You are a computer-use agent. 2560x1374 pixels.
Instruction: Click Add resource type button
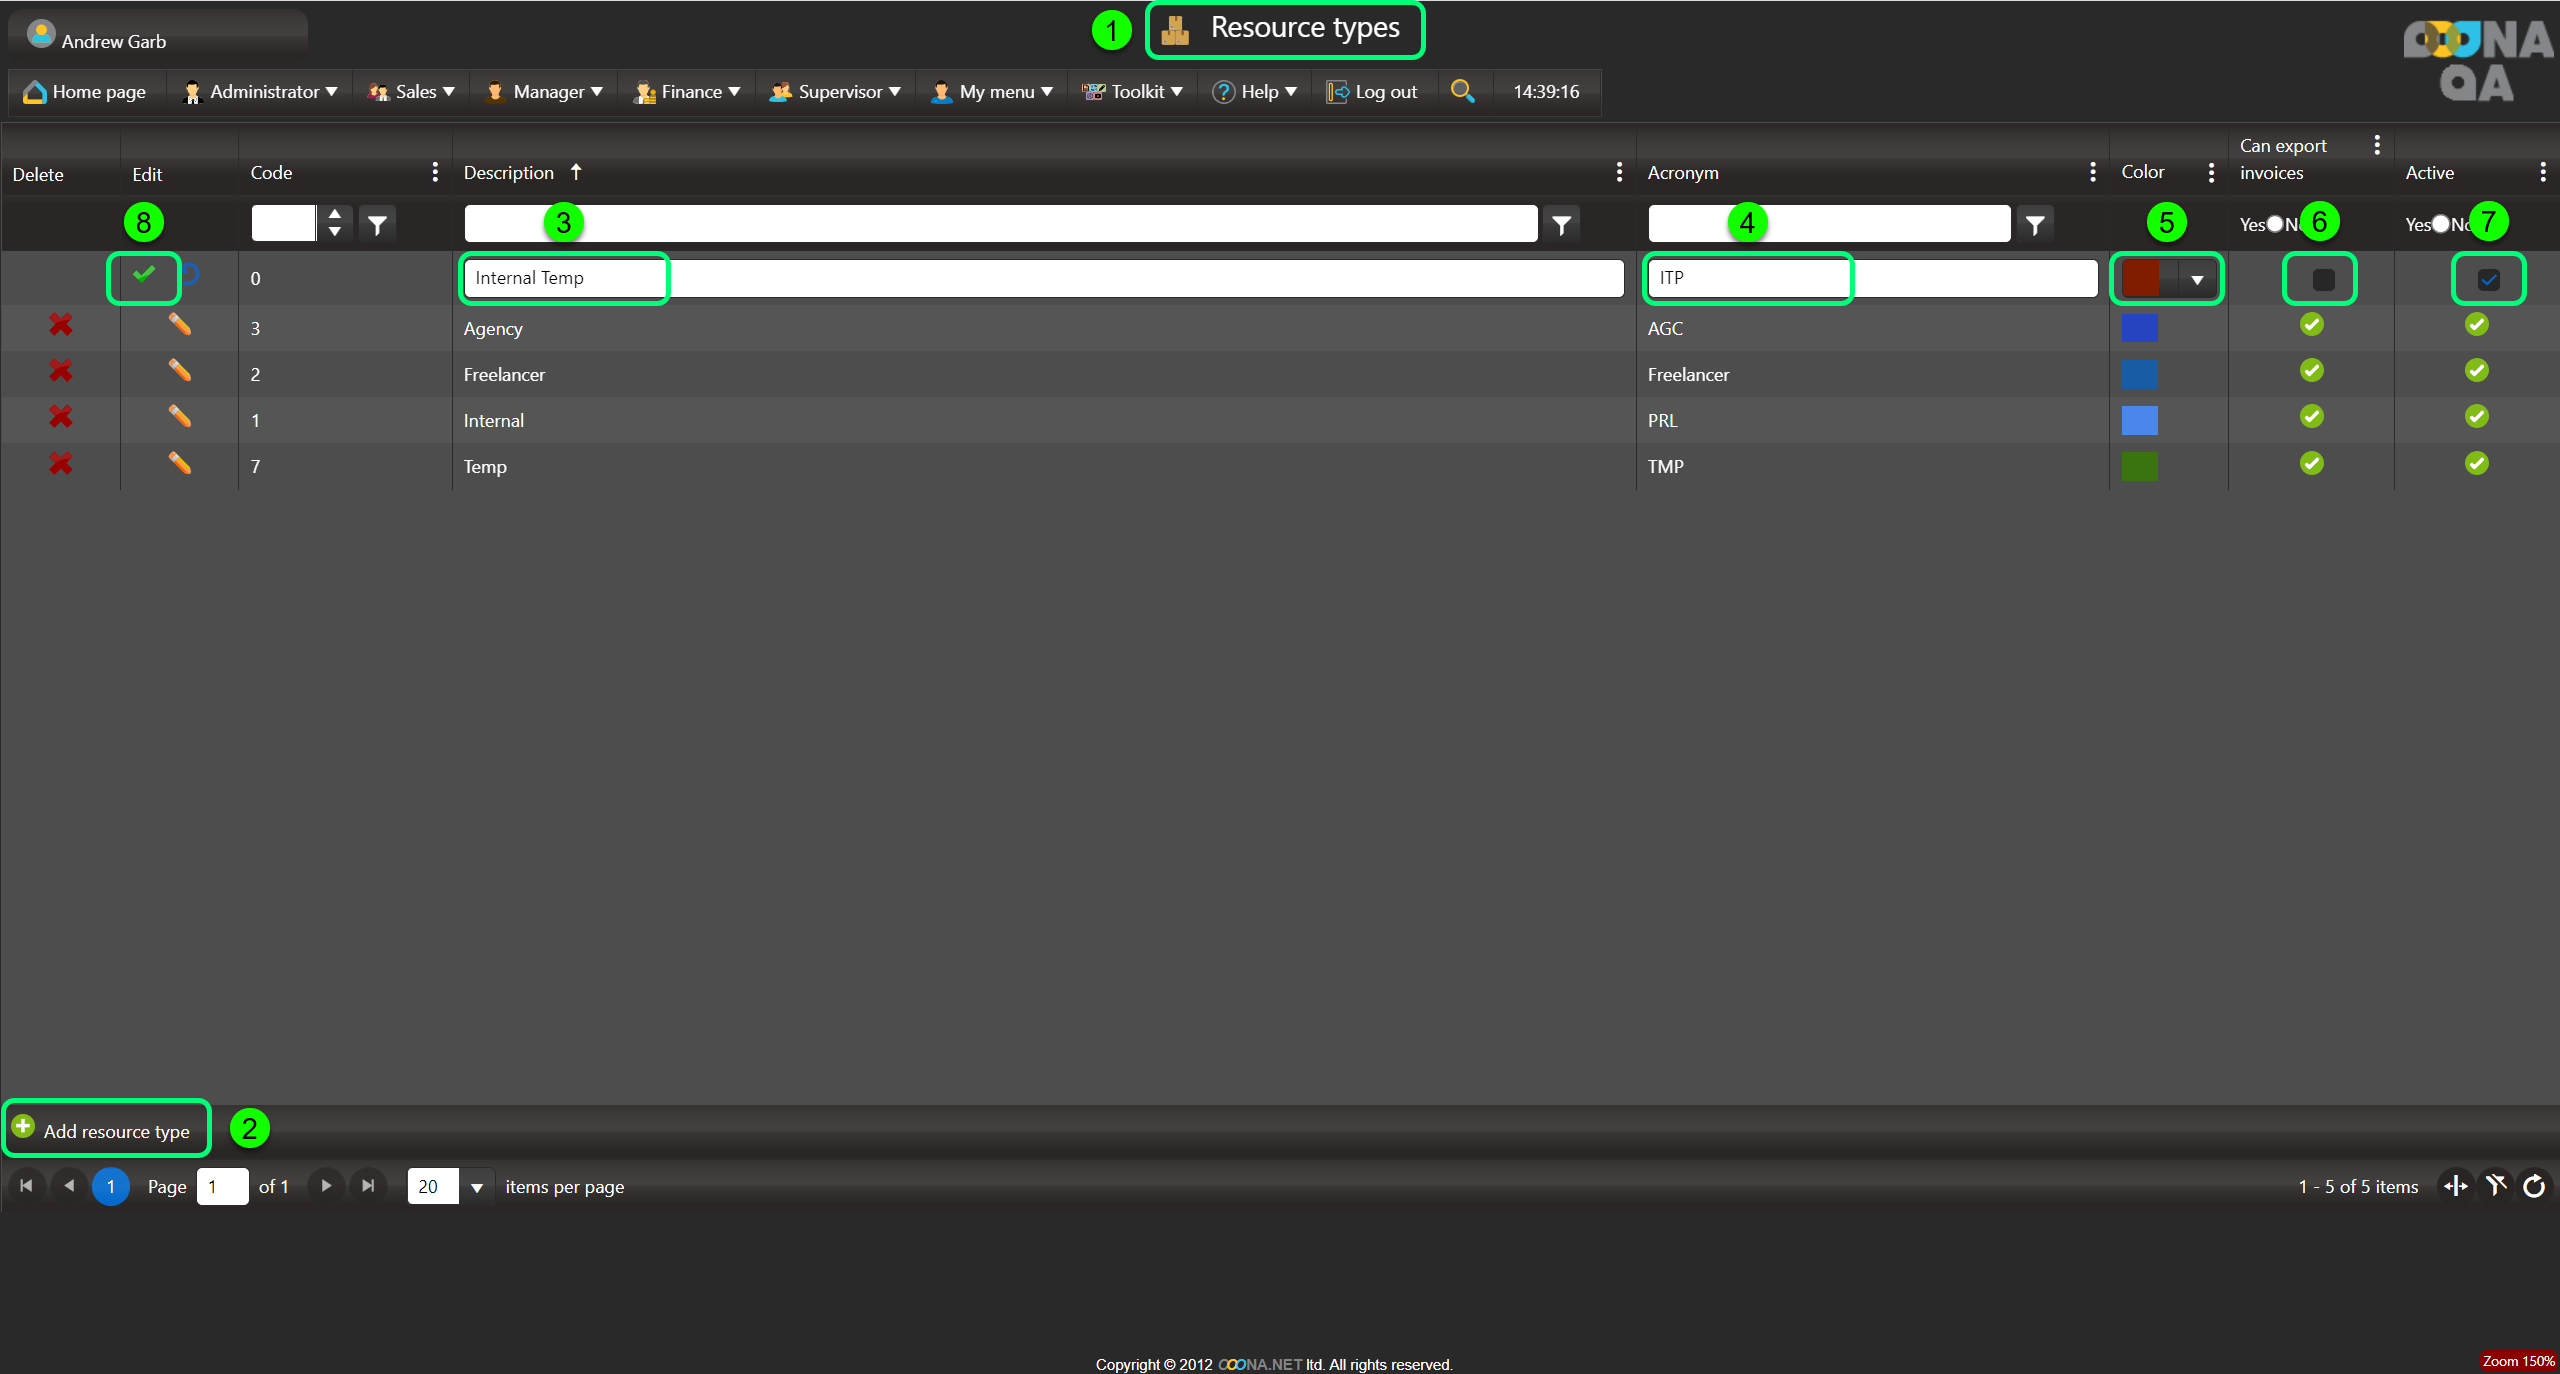(x=106, y=1130)
